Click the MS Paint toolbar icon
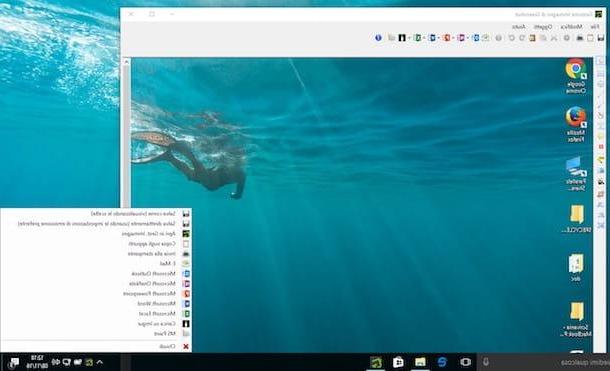Image resolution: width=610 pixels, height=371 pixels. point(391,38)
